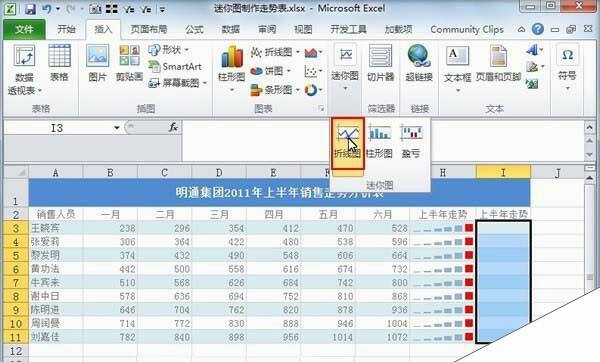Undo the last action in Quick Access Toolbar

[47, 8]
